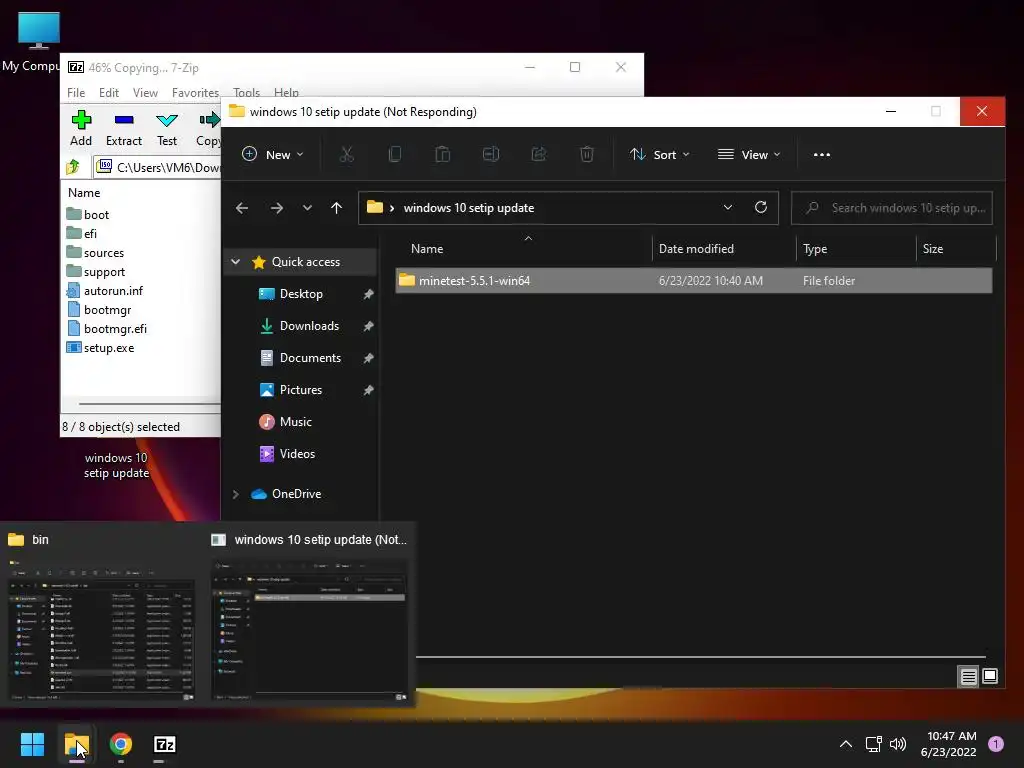Viewport: 1024px width, 768px height.
Task: Click the Refresh button in Explorer
Action: [x=761, y=207]
